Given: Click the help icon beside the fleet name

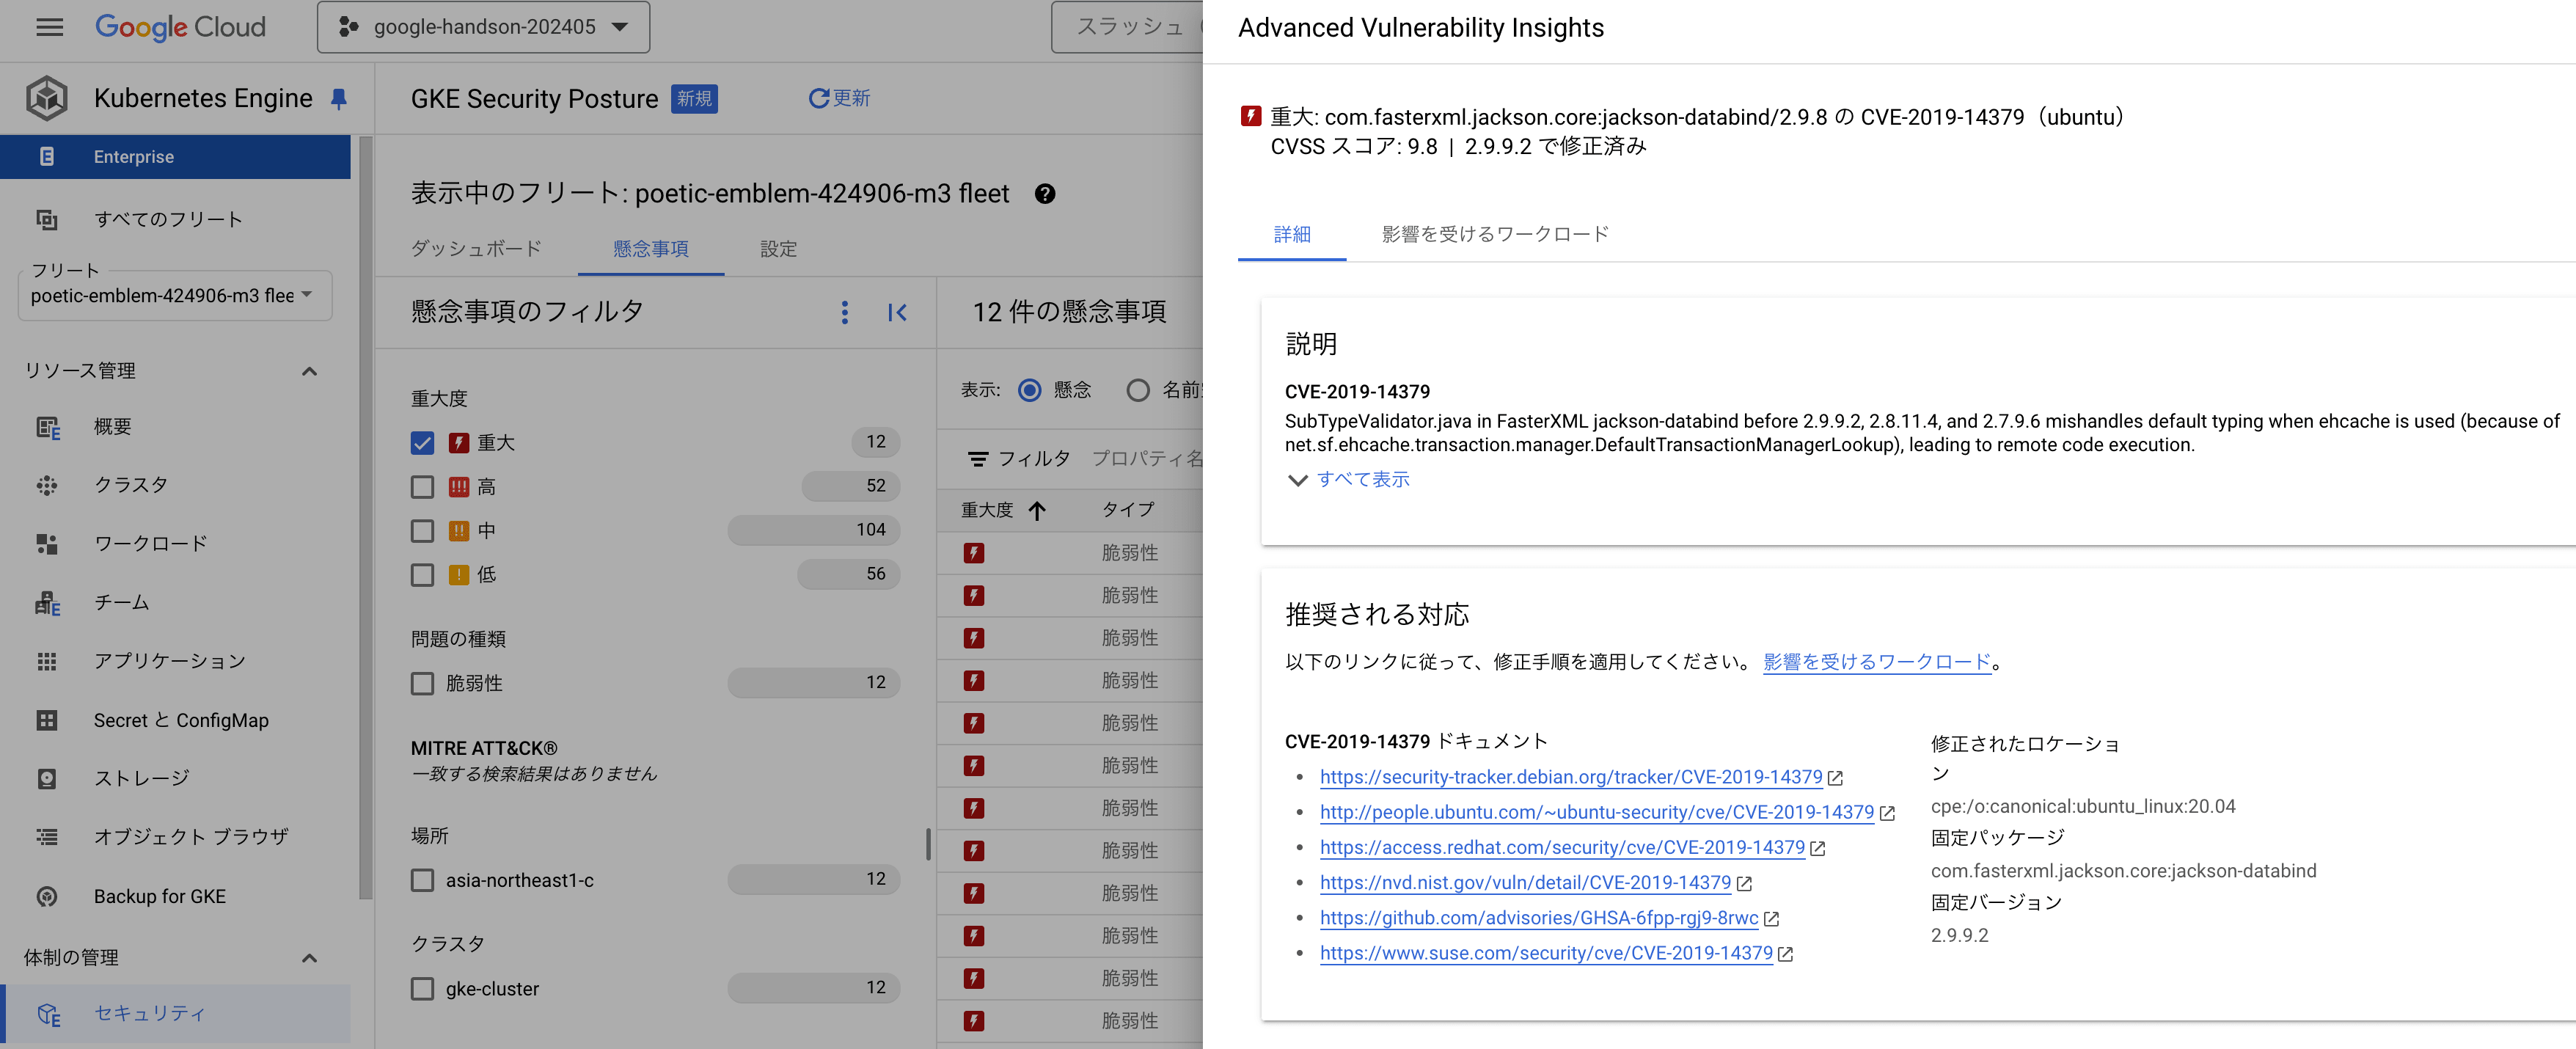Looking at the screenshot, I should tap(1045, 194).
